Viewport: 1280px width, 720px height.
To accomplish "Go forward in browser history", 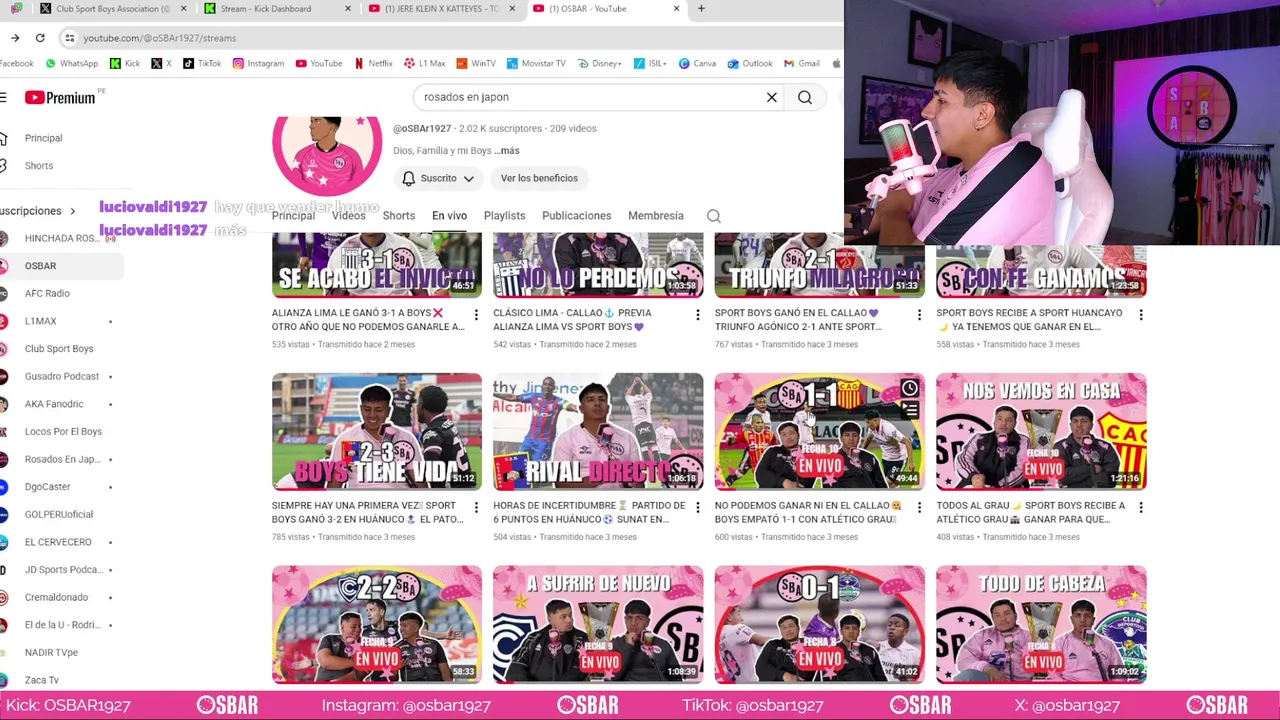I will (x=15, y=38).
